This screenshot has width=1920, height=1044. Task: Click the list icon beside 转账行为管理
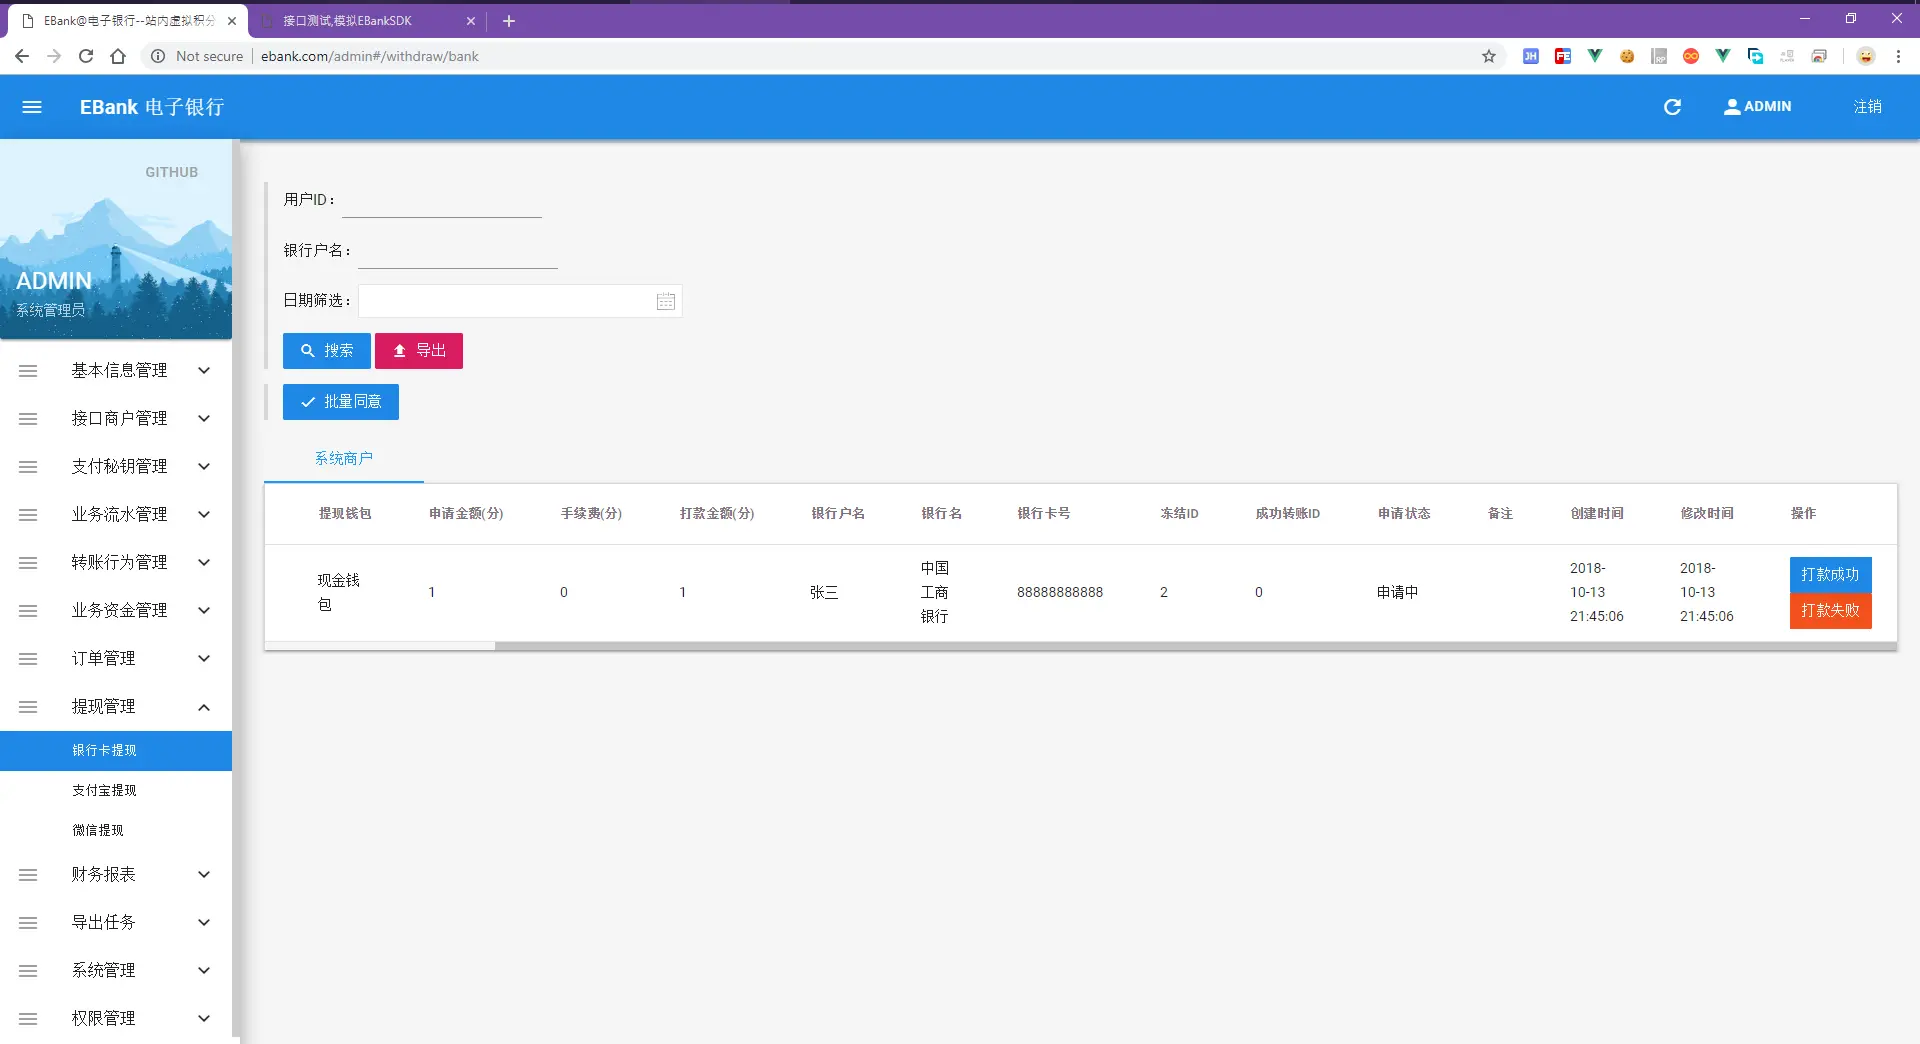tap(28, 563)
